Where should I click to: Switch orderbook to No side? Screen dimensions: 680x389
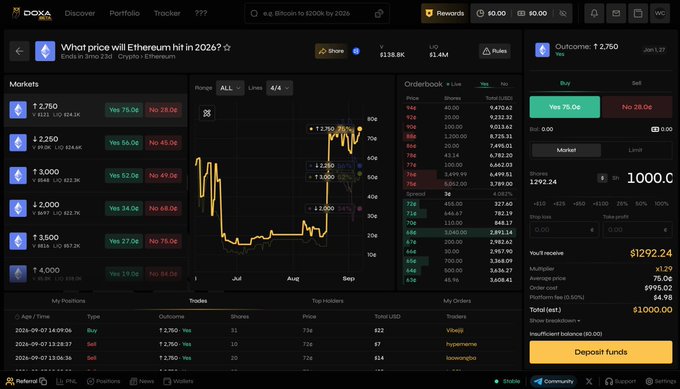[504, 84]
